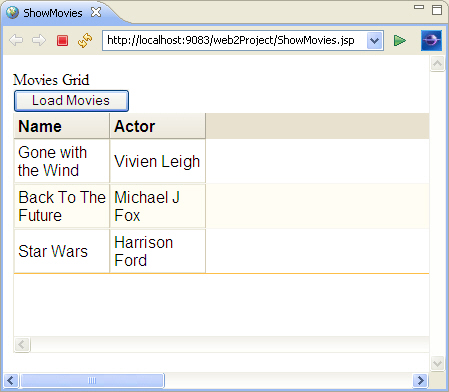Screen dimensions: 449x392
Task: Click the bottom horizontal scrollbar thumb
Action: coord(92,380)
